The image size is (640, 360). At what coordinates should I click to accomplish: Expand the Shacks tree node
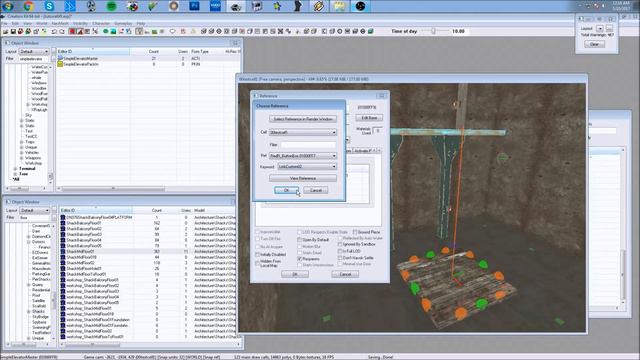[28, 311]
